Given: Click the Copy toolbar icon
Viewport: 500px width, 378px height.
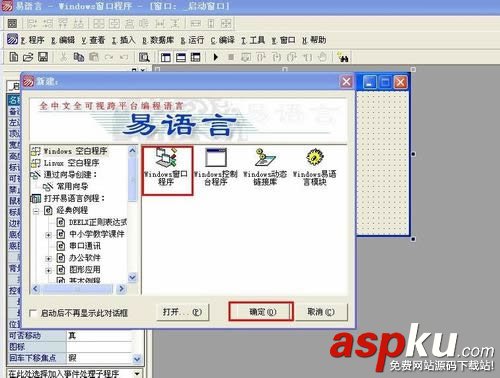Looking at the screenshot, I should (79, 57).
